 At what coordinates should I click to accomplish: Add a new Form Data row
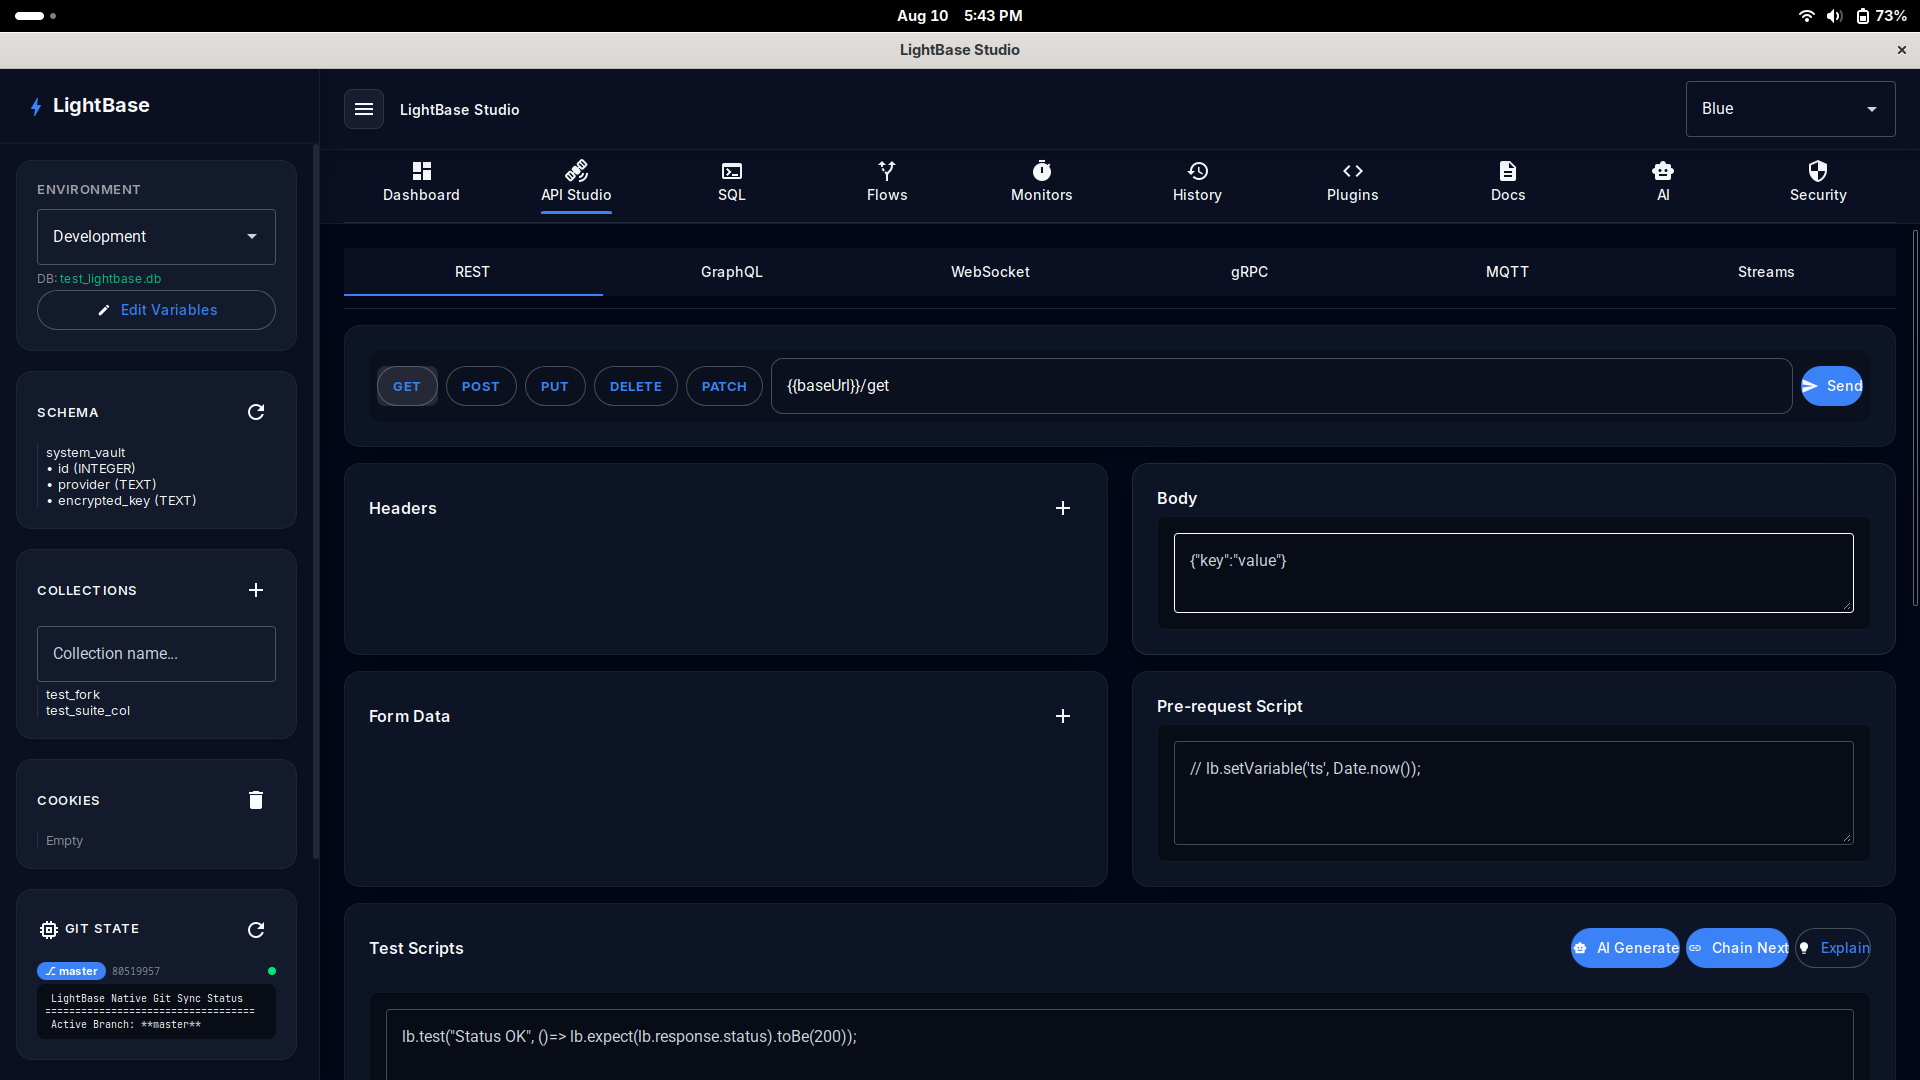[1063, 716]
